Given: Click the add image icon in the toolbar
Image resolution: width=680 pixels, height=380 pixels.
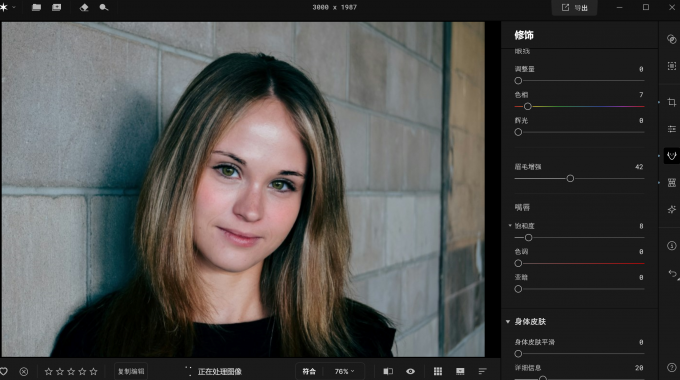Looking at the screenshot, I should coord(56,7).
